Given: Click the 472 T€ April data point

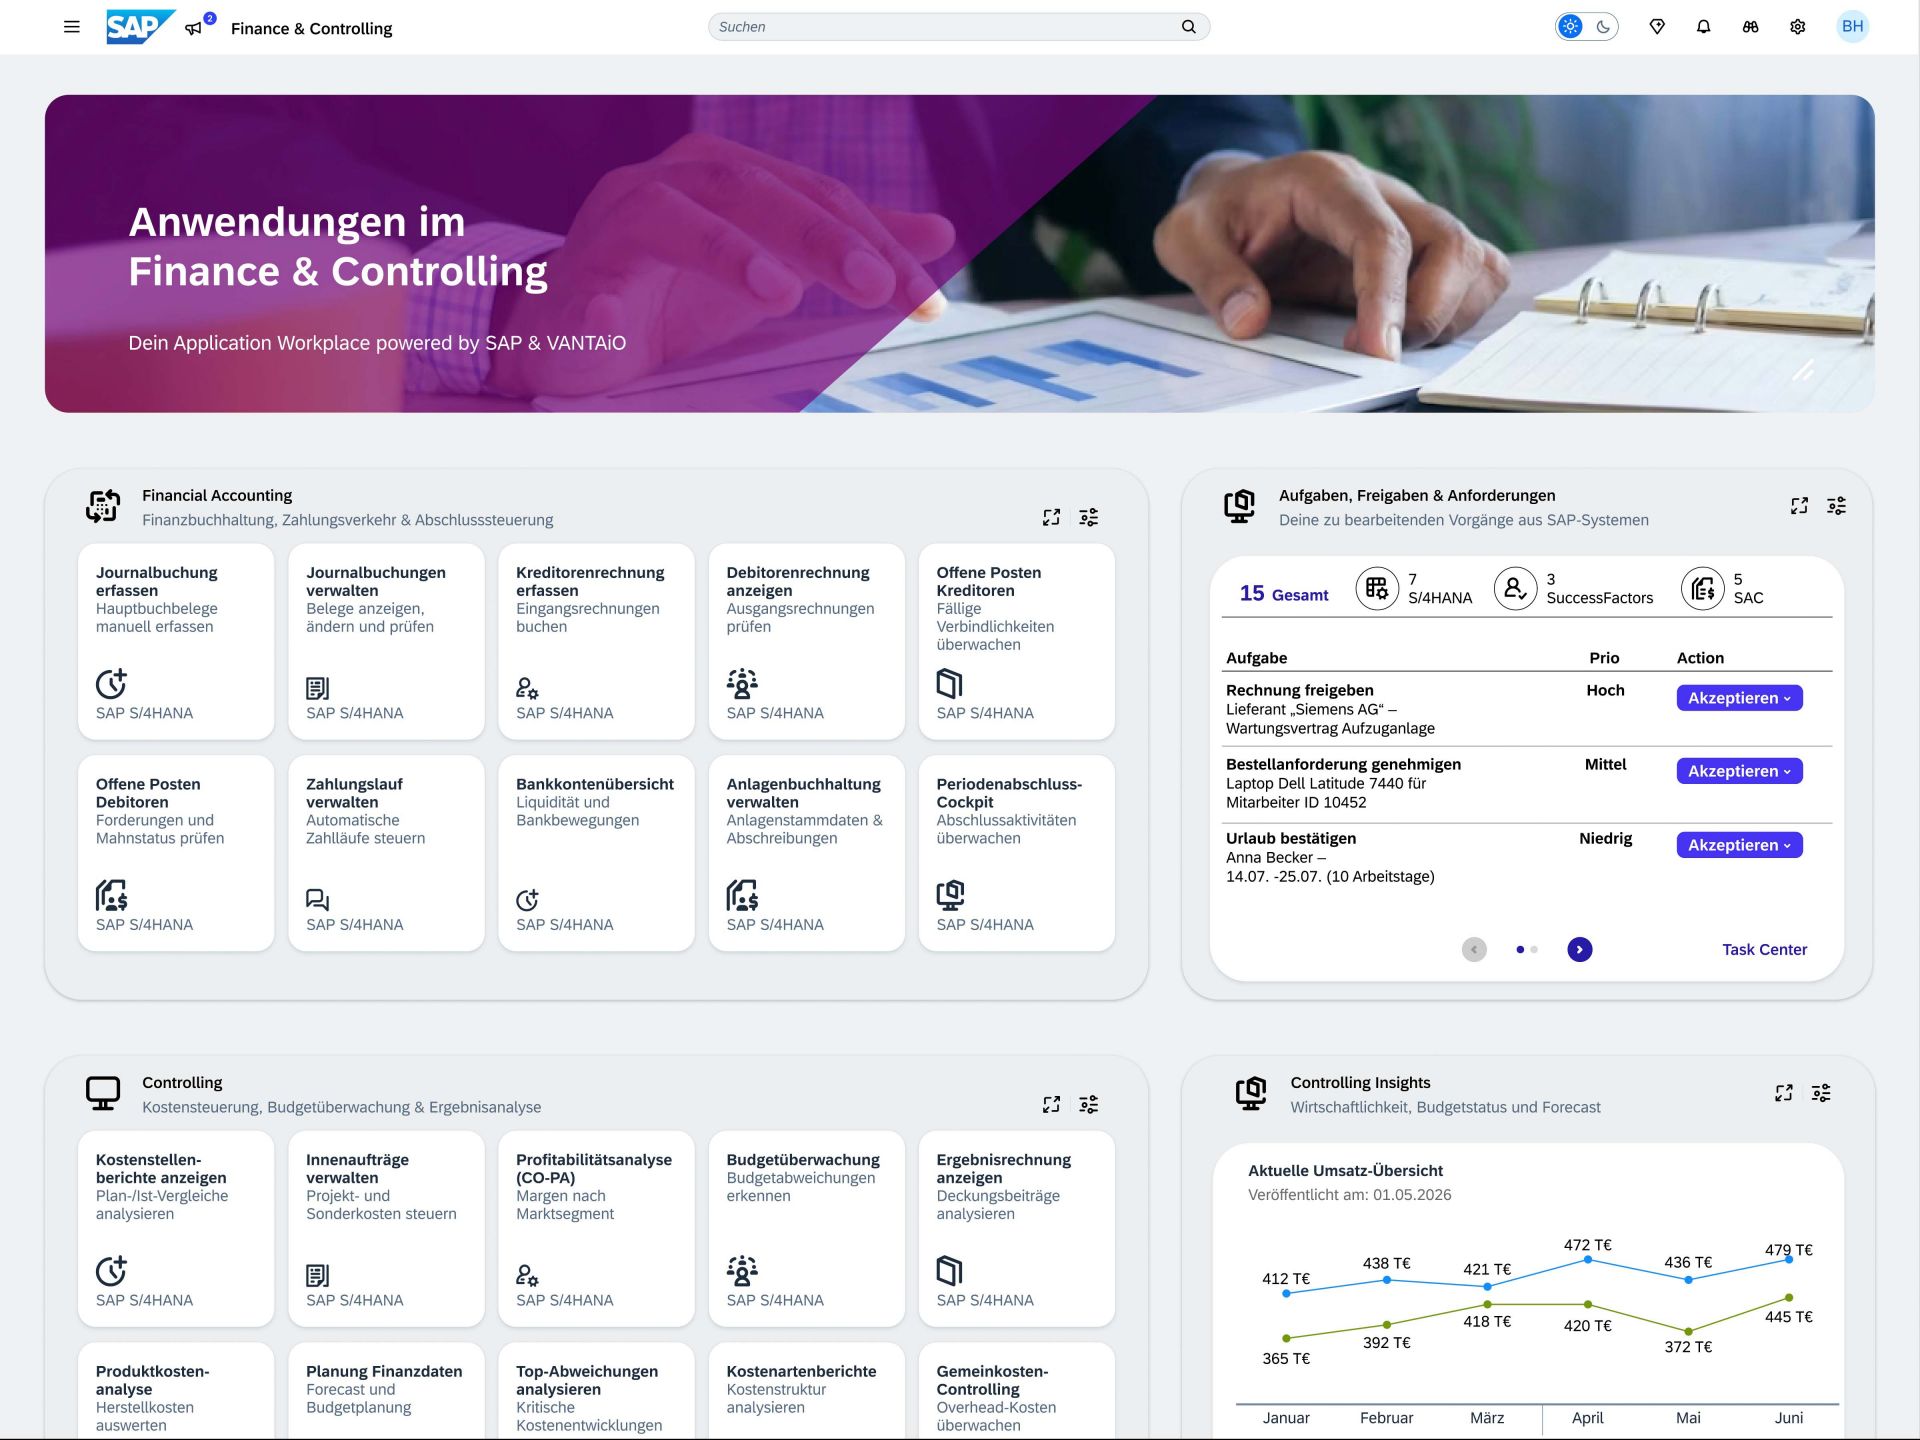Looking at the screenshot, I should click(1587, 1259).
